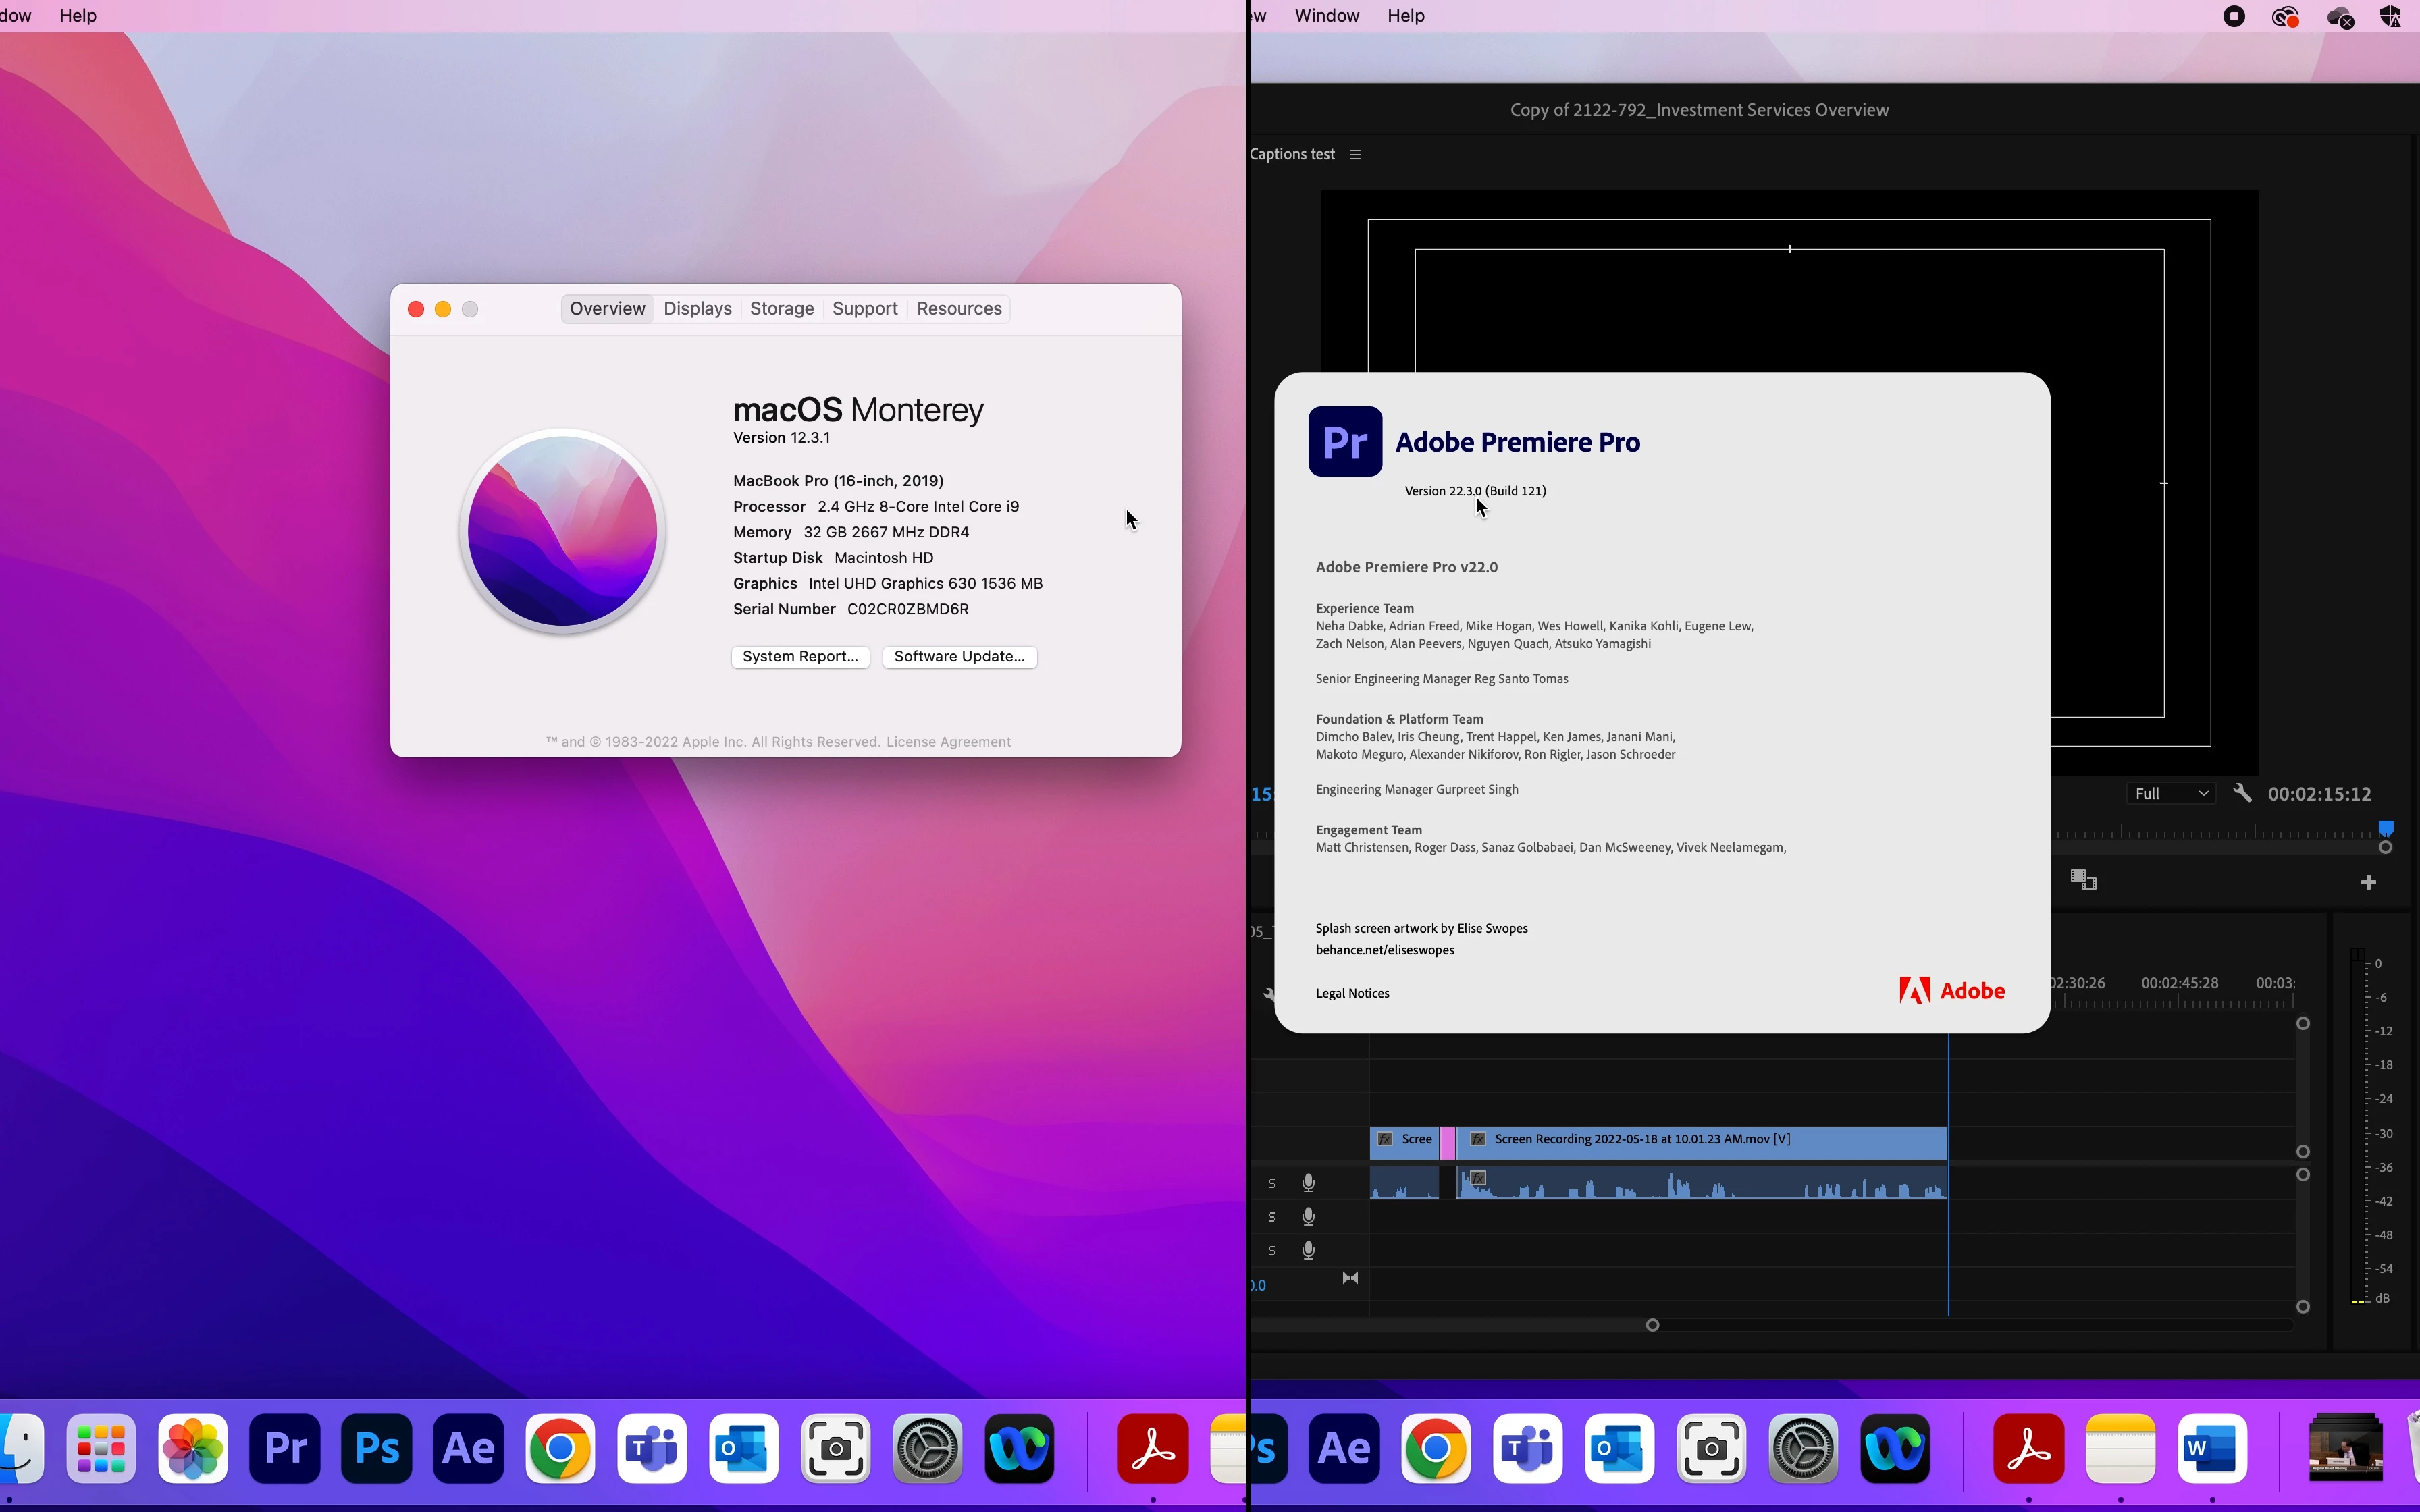Open the Button Editor plus icon
The width and height of the screenshot is (2420, 1512).
point(2367,882)
